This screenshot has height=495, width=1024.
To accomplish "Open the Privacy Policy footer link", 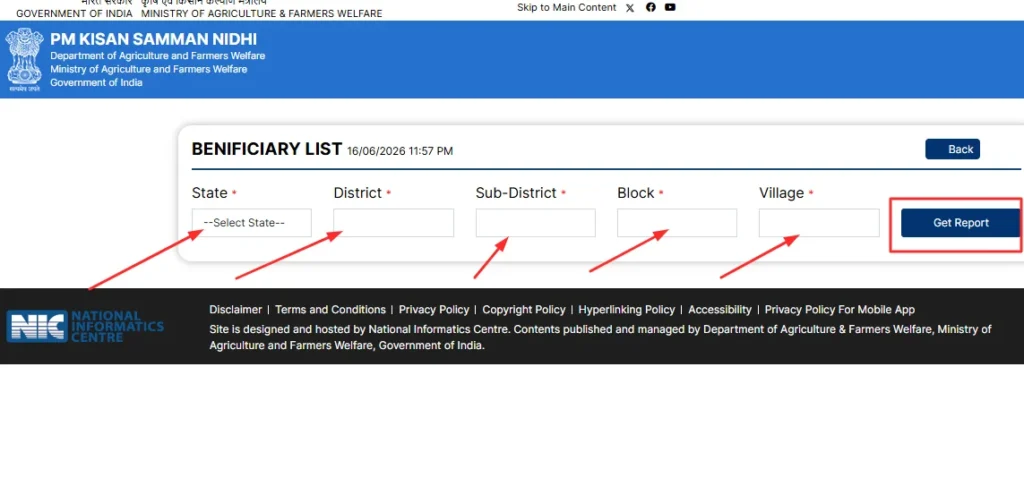I will pos(434,310).
